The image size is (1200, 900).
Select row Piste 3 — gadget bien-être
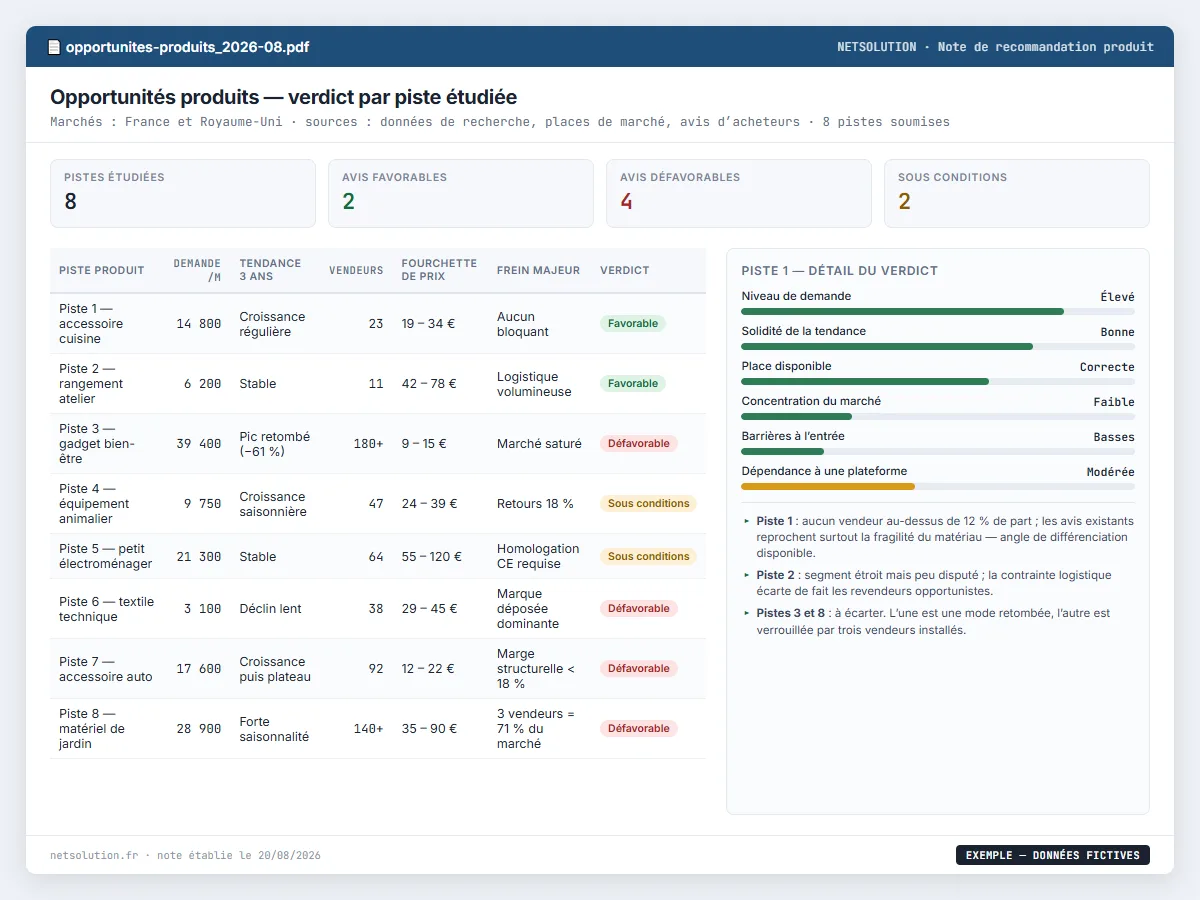[378, 444]
